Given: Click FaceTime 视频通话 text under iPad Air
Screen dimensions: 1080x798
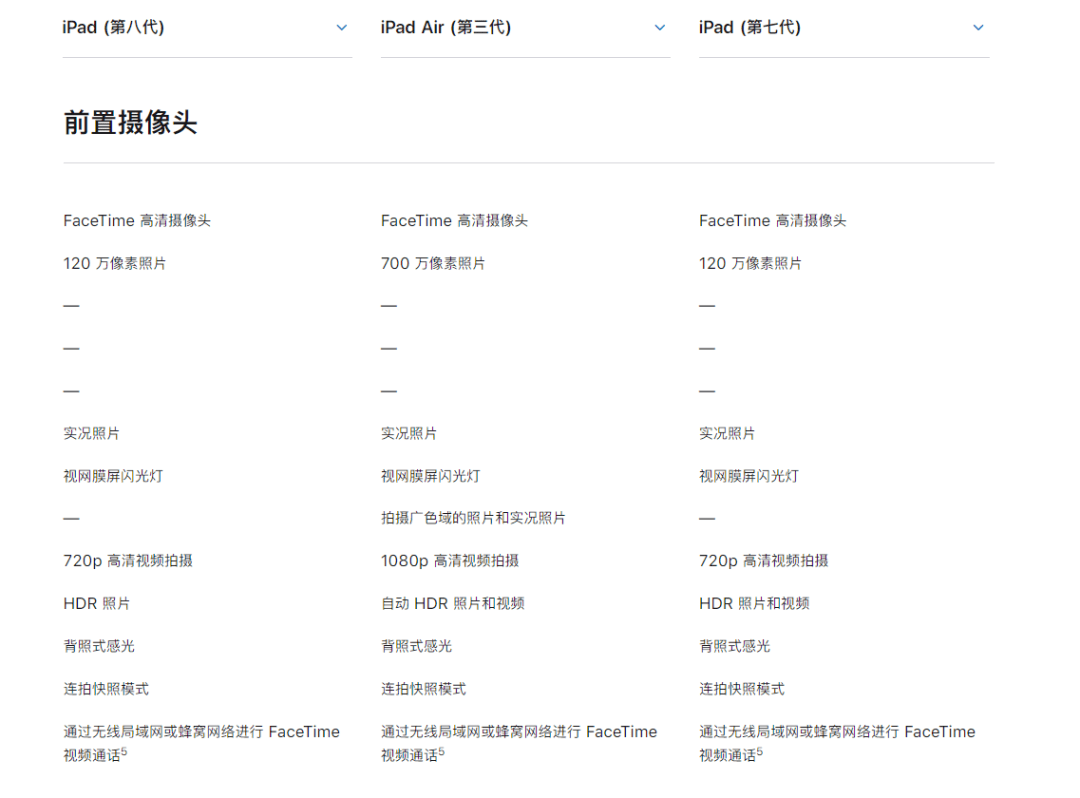Looking at the screenshot, I should [519, 744].
